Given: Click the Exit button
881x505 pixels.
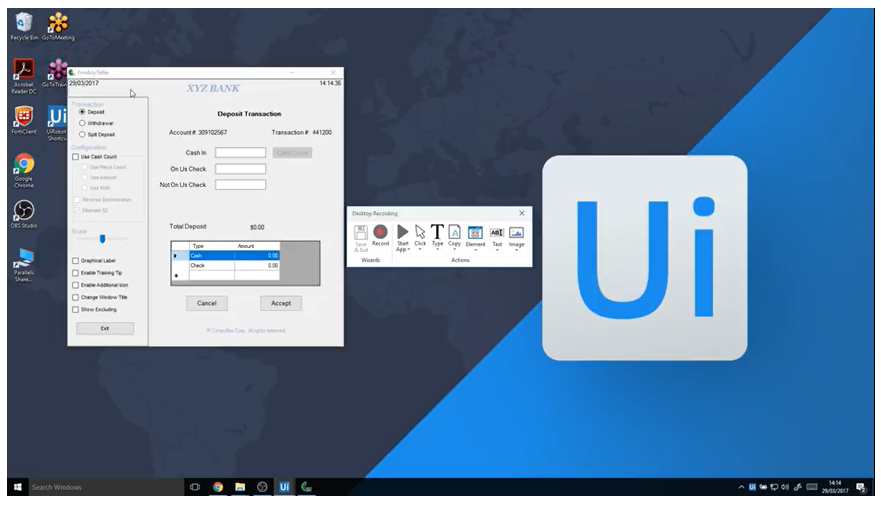Looking at the screenshot, I should [x=105, y=329].
